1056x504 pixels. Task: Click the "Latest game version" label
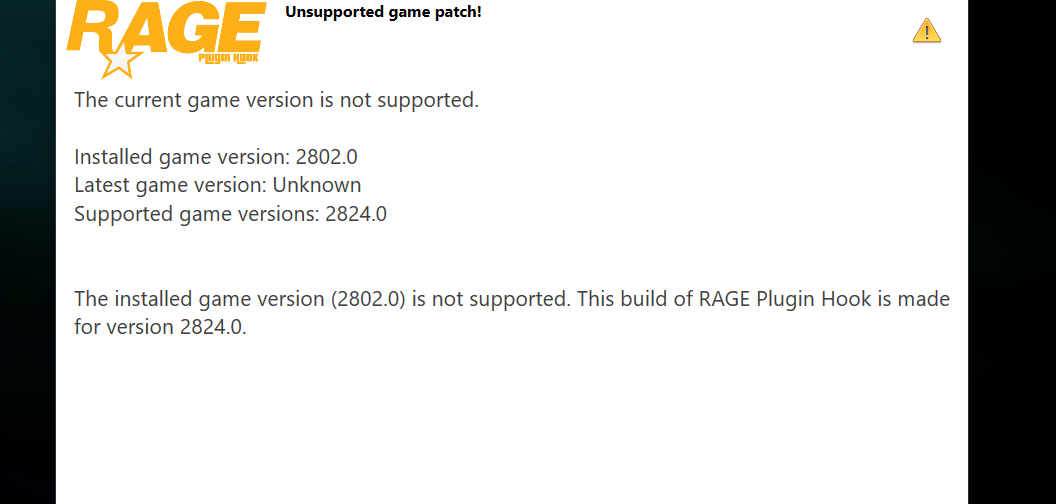(170, 185)
